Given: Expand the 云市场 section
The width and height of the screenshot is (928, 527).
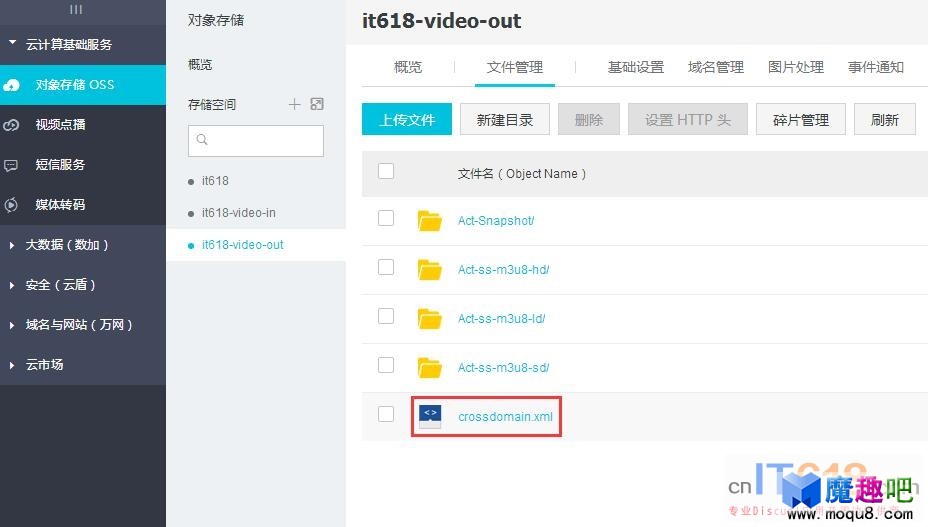Looking at the screenshot, I should 11,365.
